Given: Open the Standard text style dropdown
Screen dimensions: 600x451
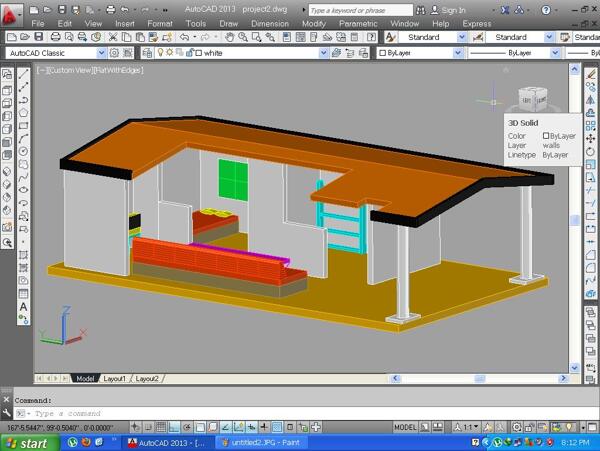Looking at the screenshot, I should click(x=462, y=37).
